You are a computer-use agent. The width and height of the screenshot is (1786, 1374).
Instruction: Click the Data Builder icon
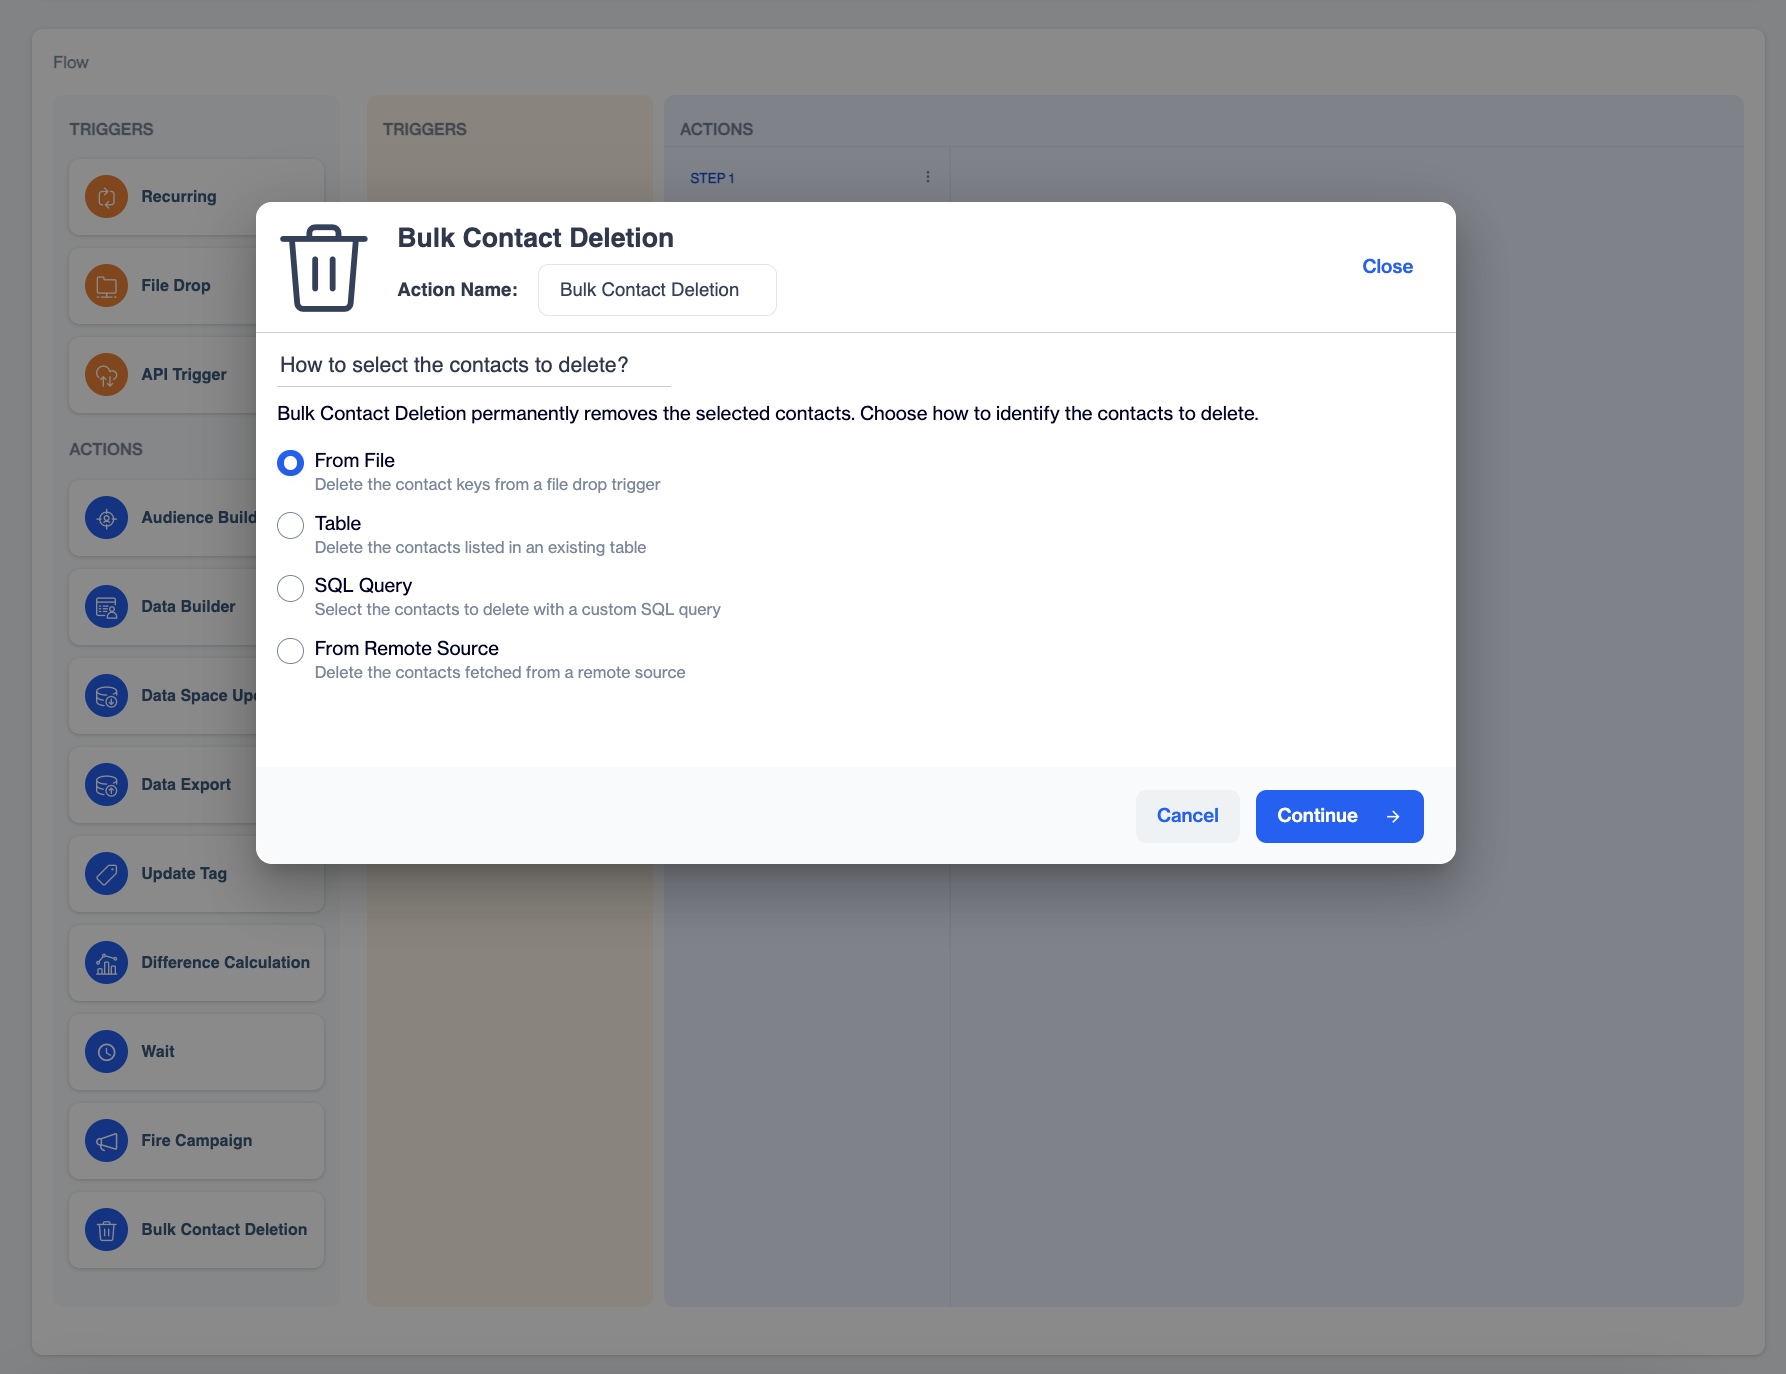106,607
